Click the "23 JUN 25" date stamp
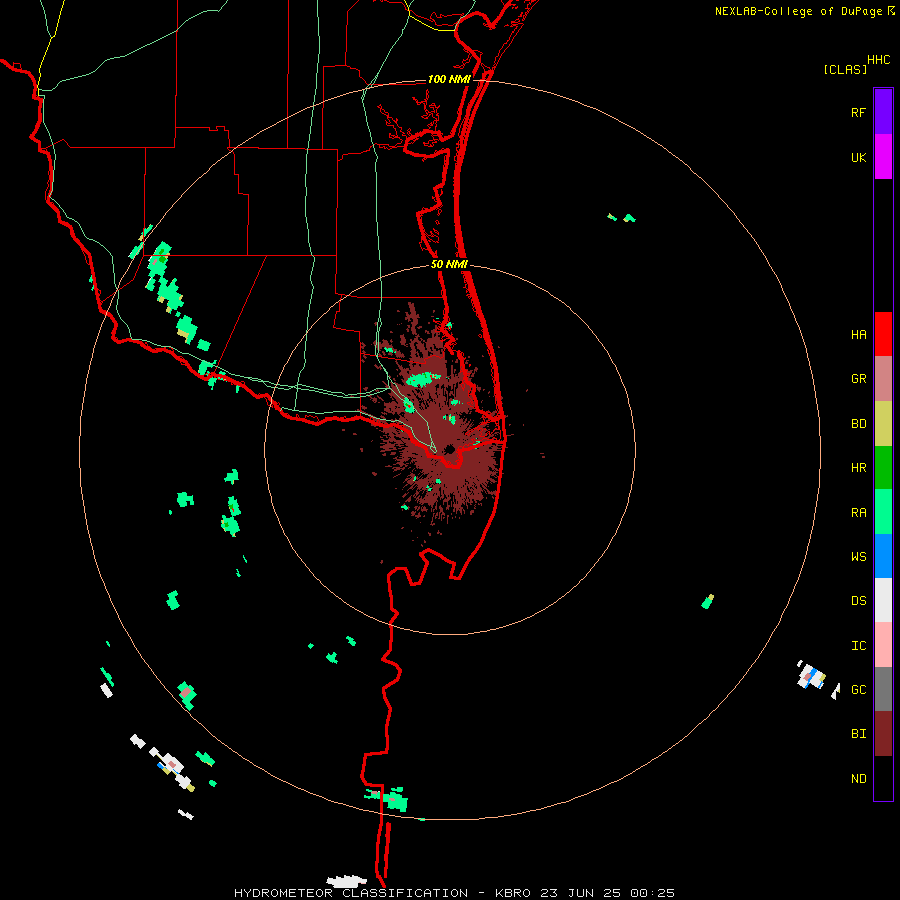 click(x=581, y=893)
